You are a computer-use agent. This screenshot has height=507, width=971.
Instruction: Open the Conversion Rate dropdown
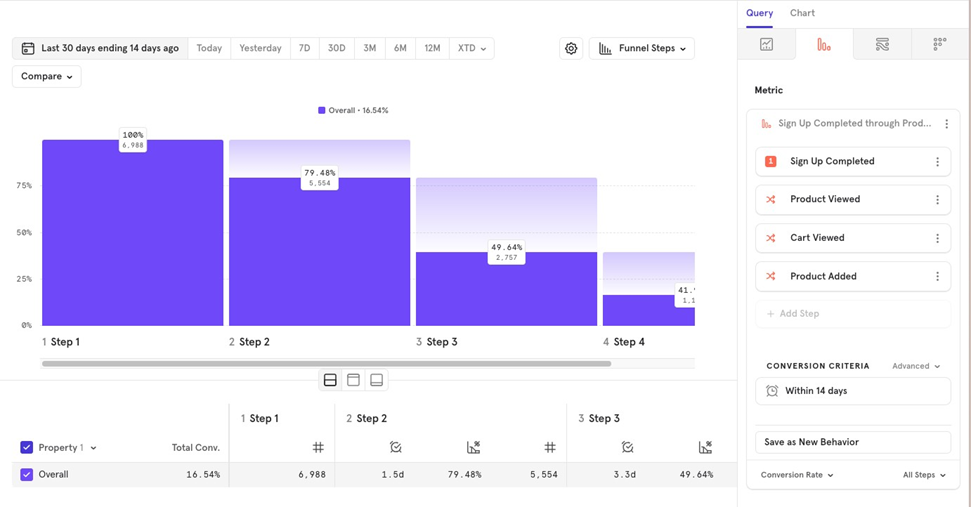797,475
